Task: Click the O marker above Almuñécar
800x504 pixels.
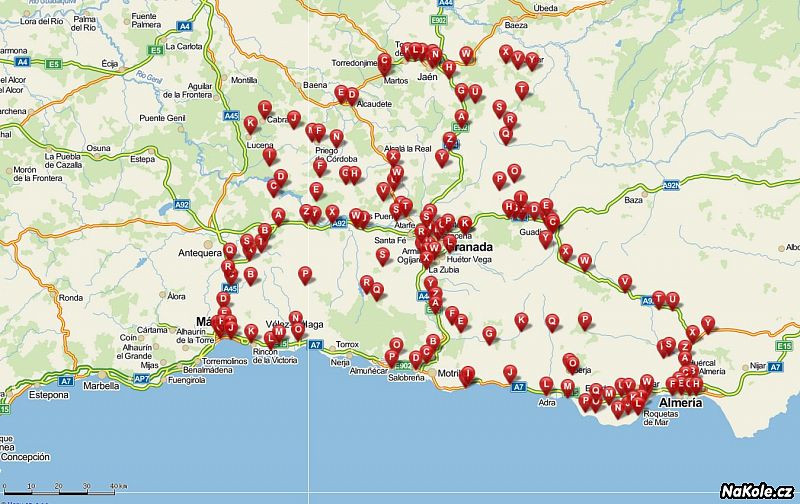Action: tap(396, 346)
